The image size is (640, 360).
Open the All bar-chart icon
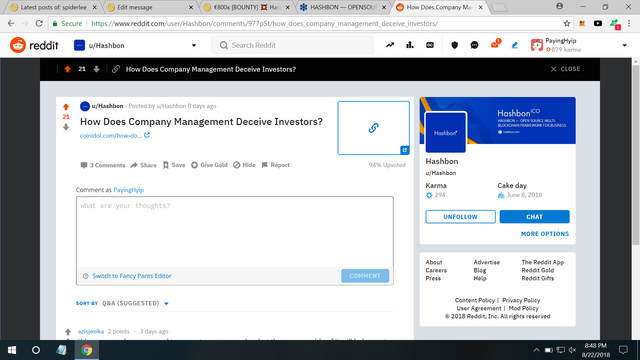(410, 45)
